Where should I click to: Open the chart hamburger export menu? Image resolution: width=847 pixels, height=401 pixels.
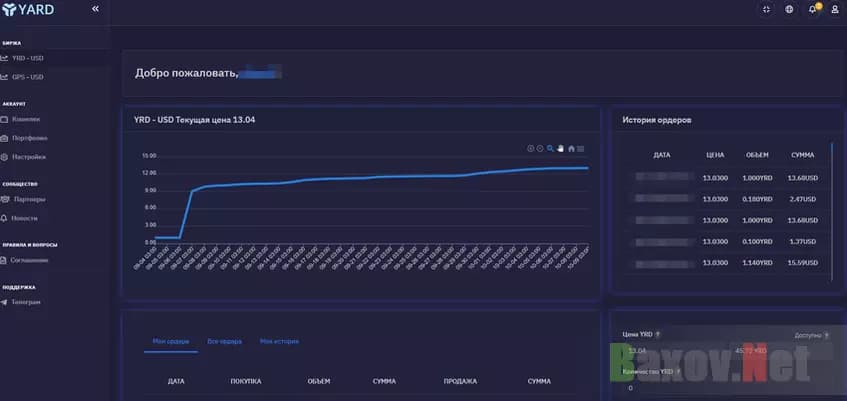click(581, 148)
